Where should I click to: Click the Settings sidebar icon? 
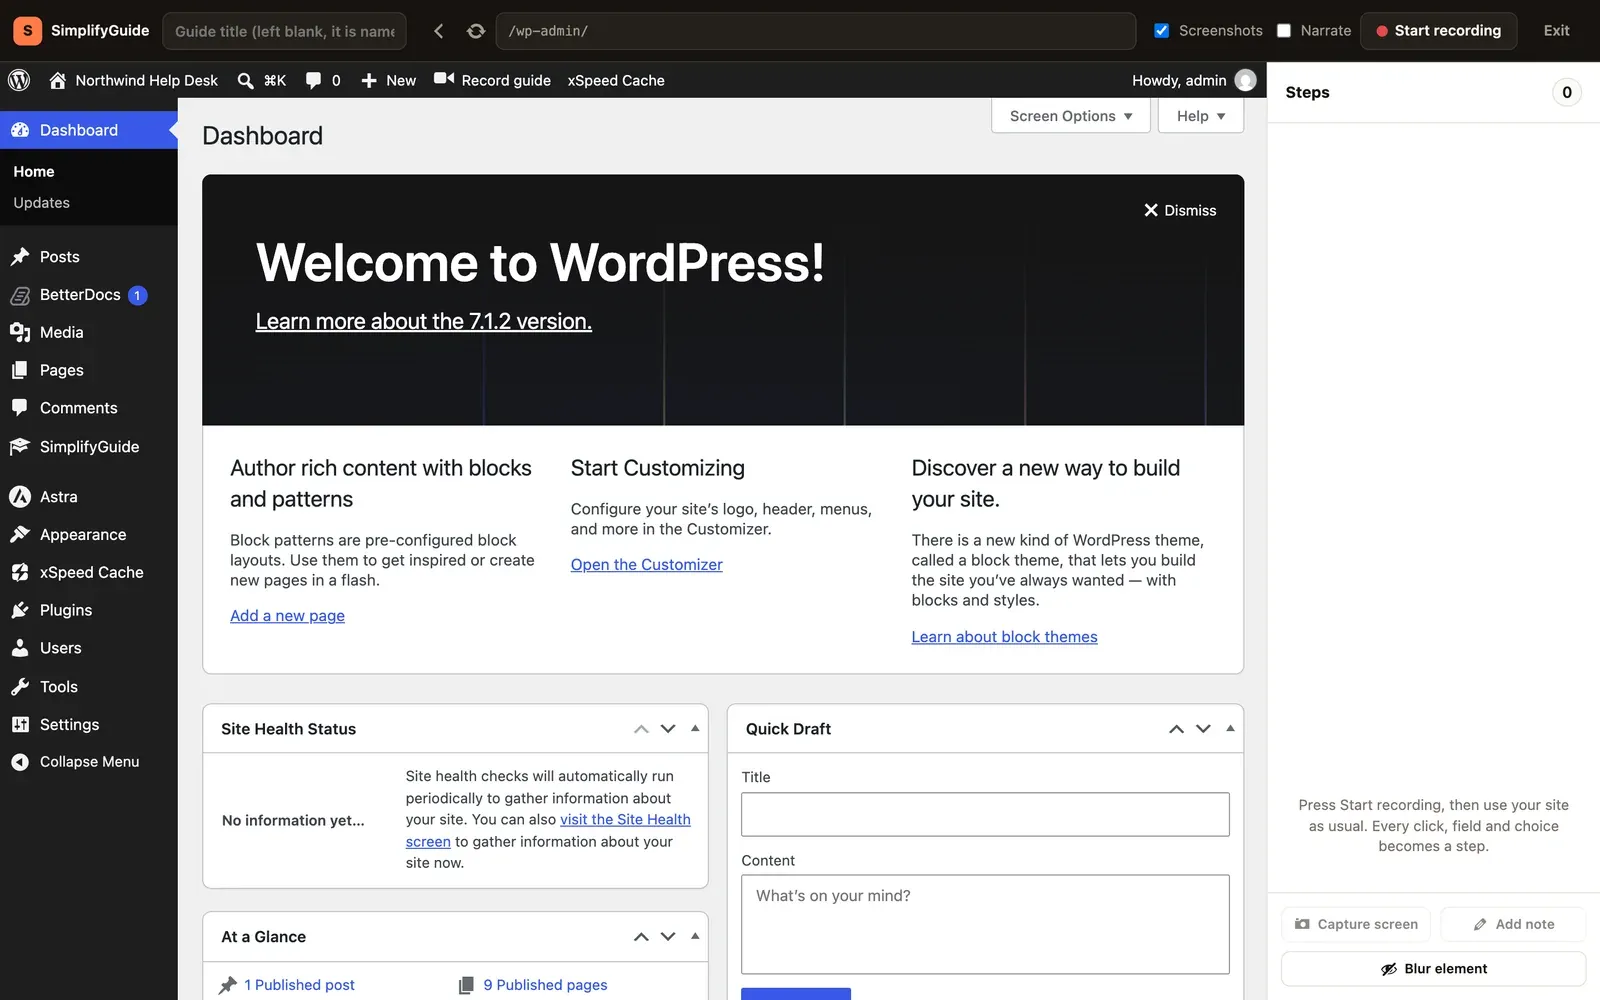[x=20, y=725]
